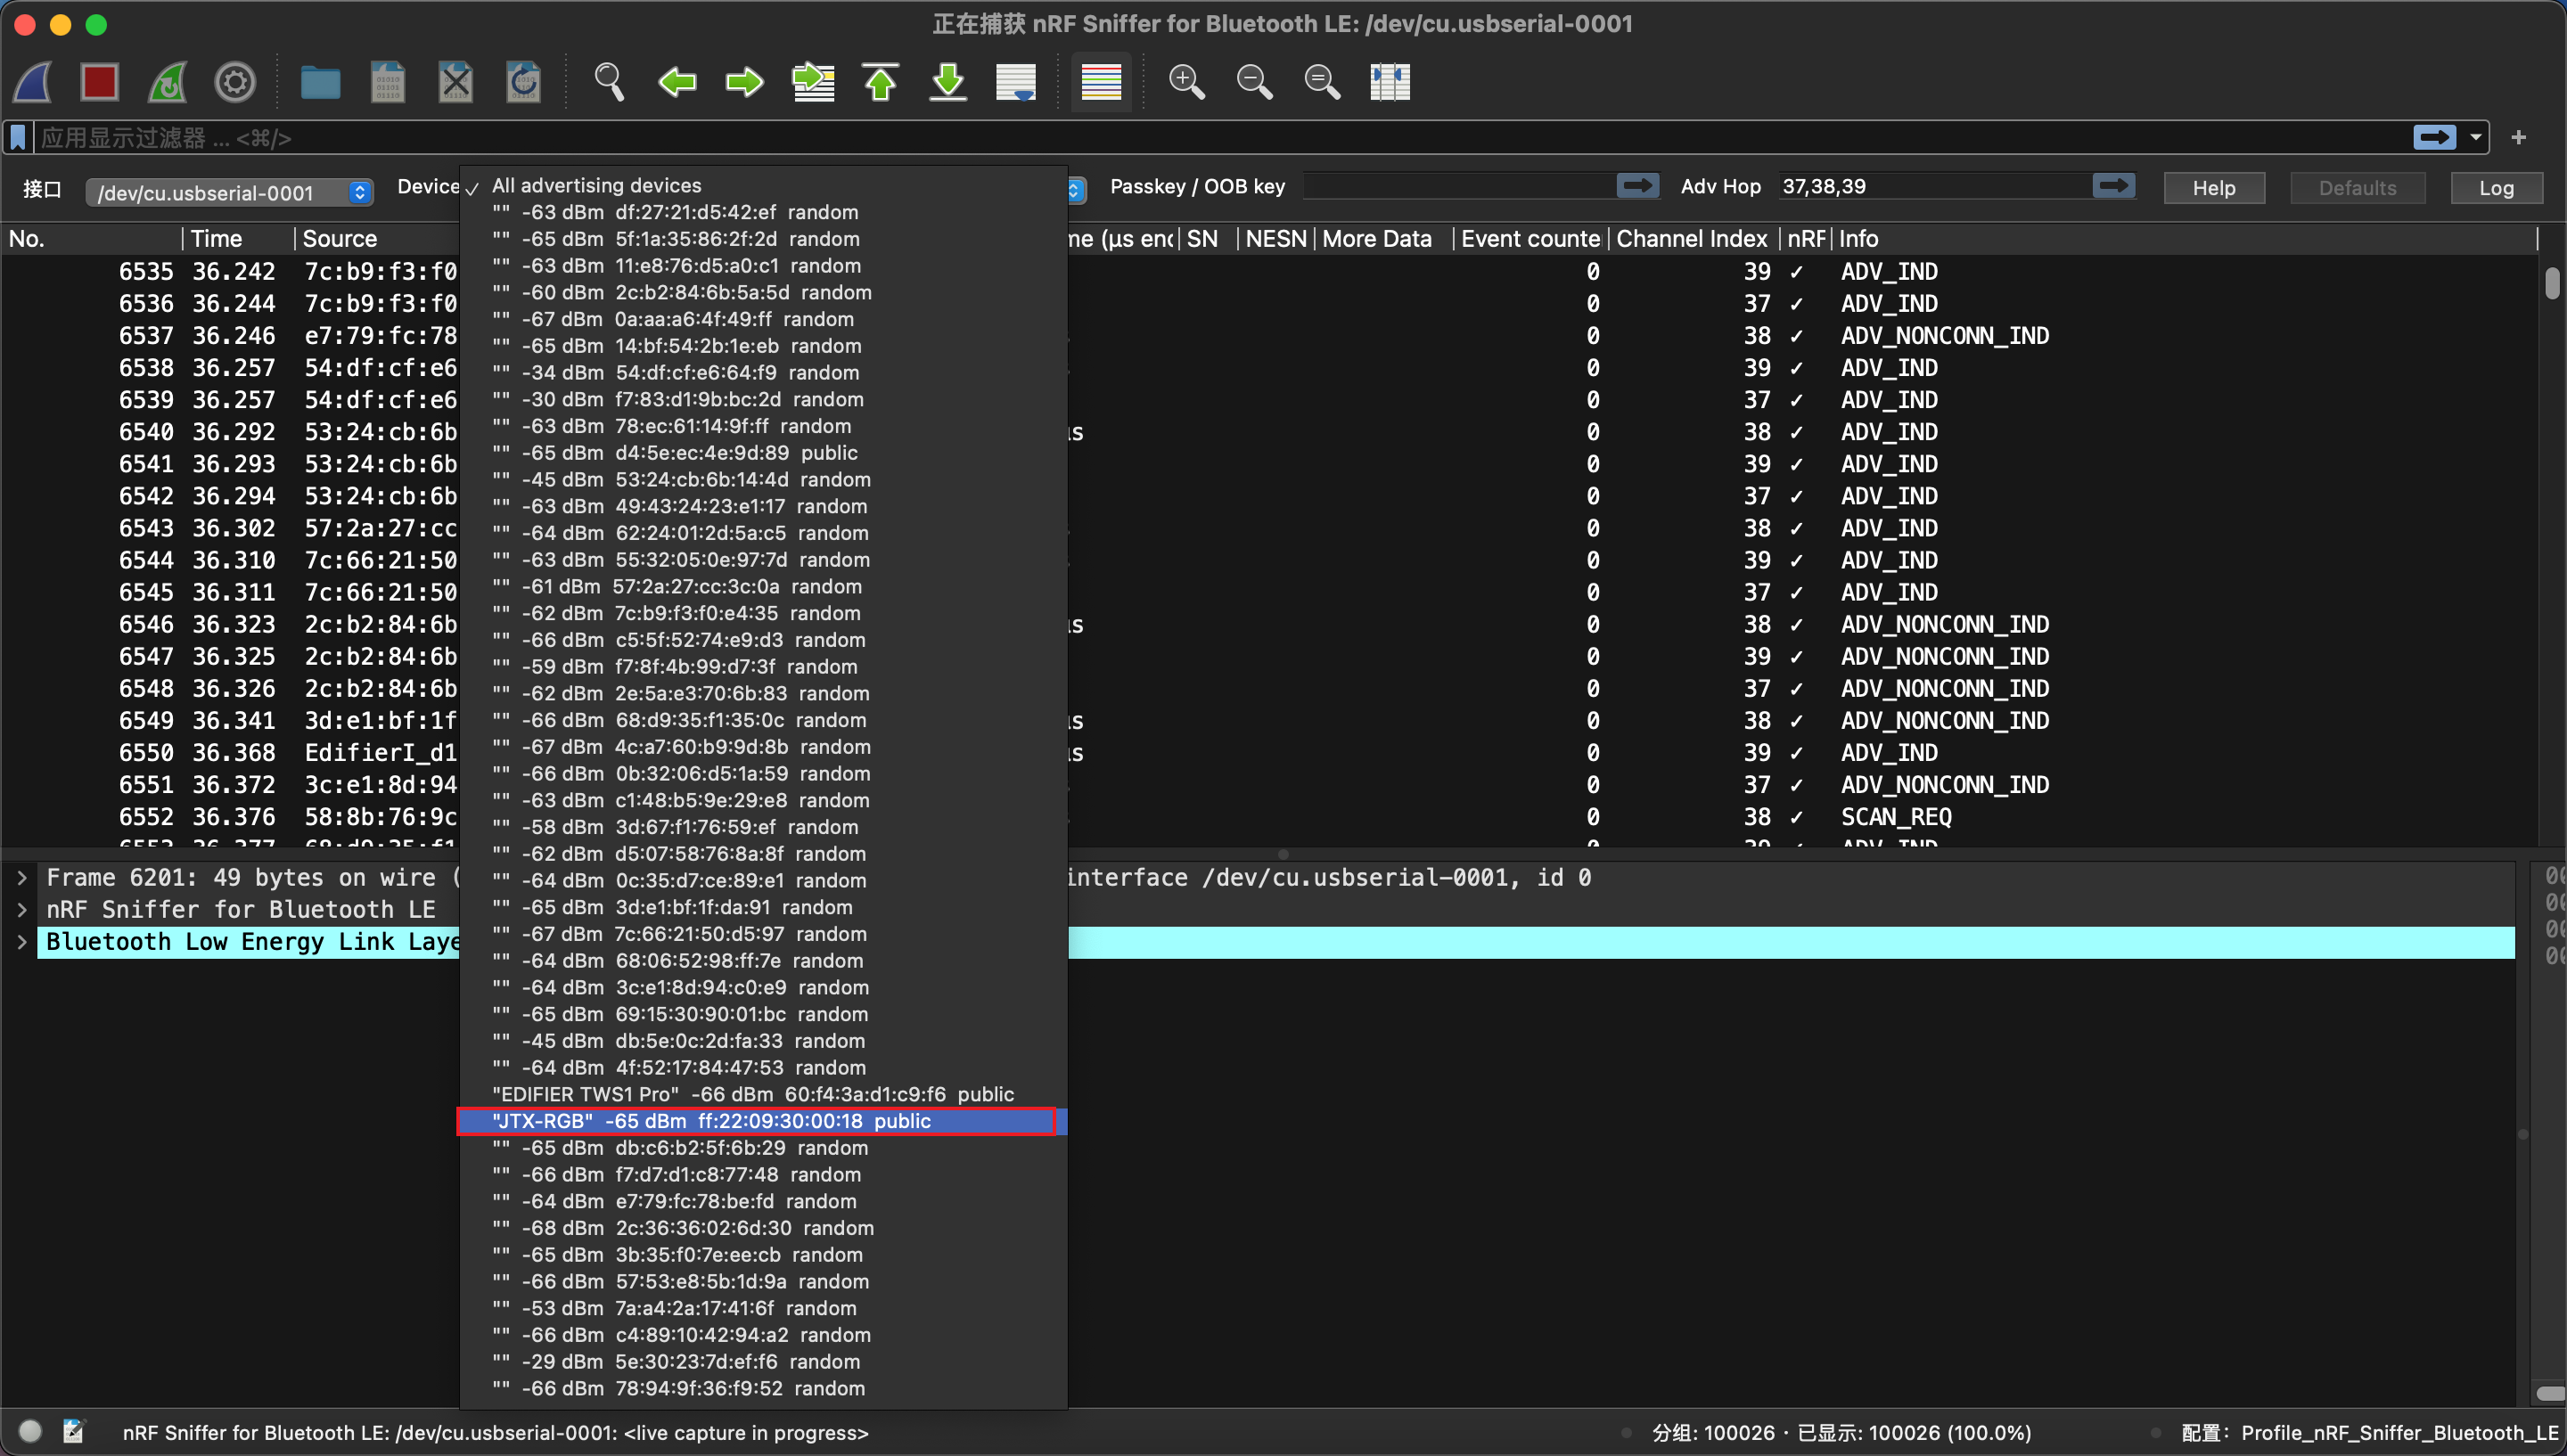Screen dimensions: 2567x1456
Task: Select All advertising devices entry
Action: click(x=763, y=185)
